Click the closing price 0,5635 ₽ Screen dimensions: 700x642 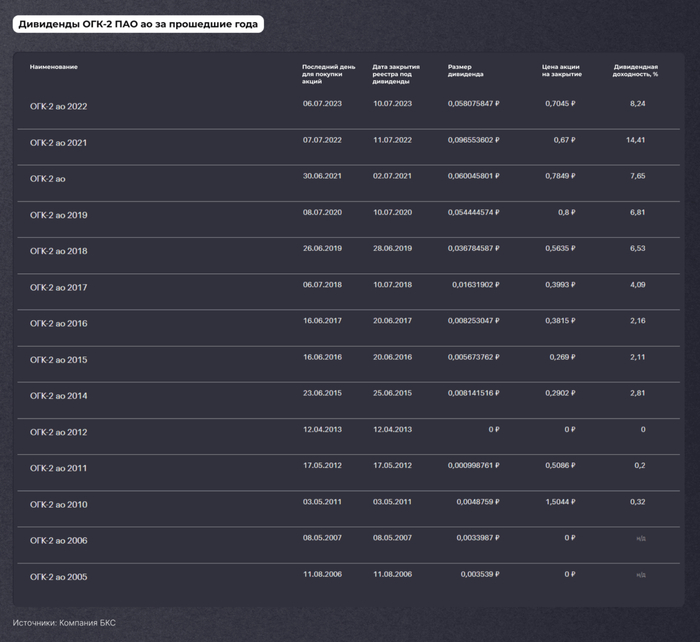[560, 248]
